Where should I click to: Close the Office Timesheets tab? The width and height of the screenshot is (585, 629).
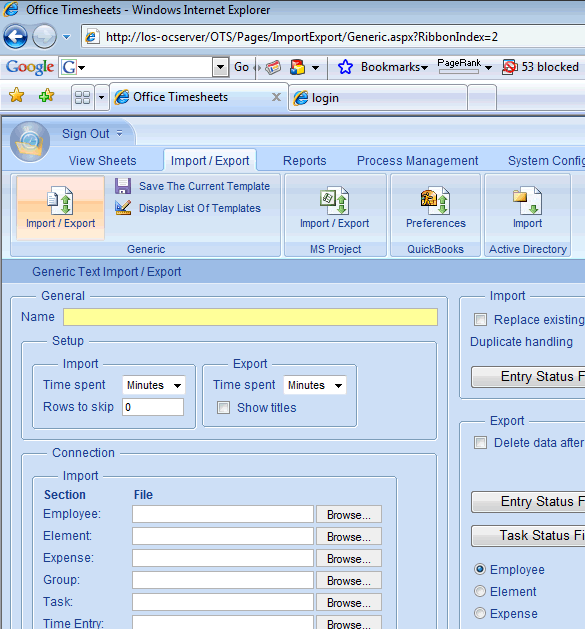(x=276, y=97)
